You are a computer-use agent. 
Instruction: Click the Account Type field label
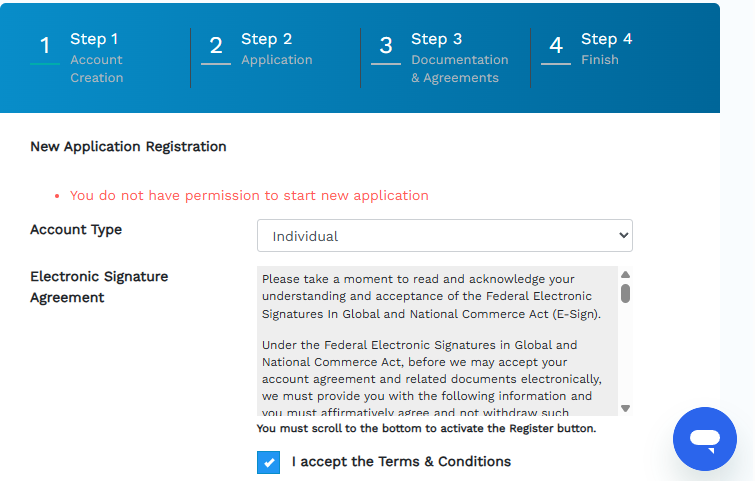[76, 230]
